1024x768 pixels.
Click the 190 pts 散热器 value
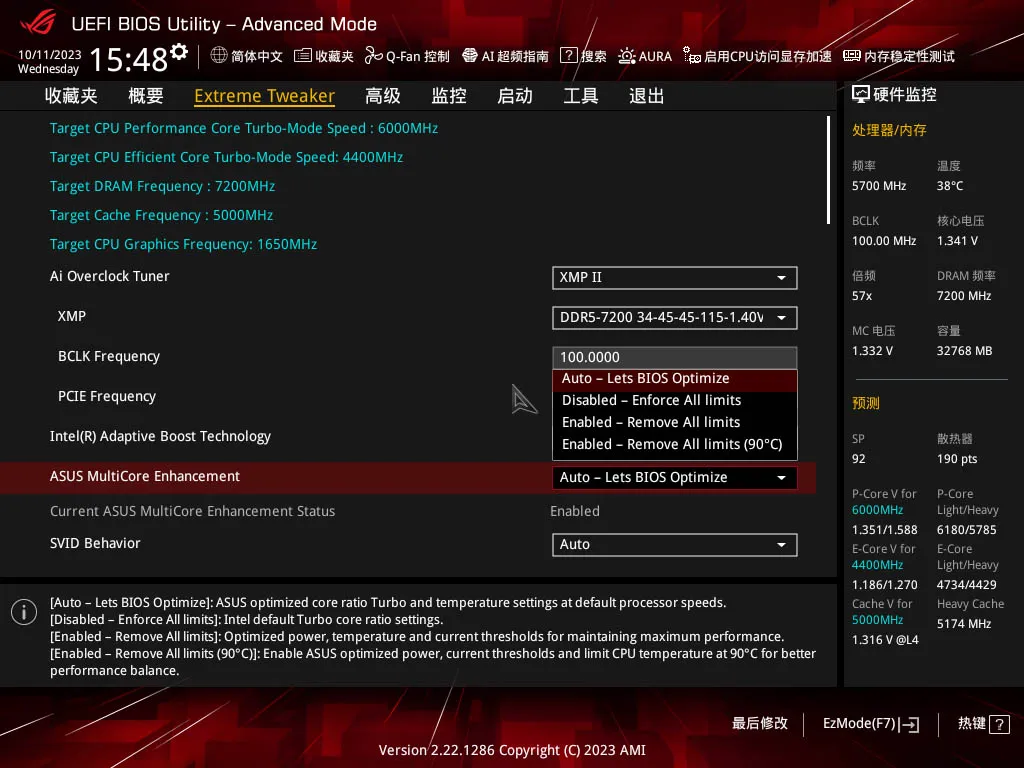(957, 459)
